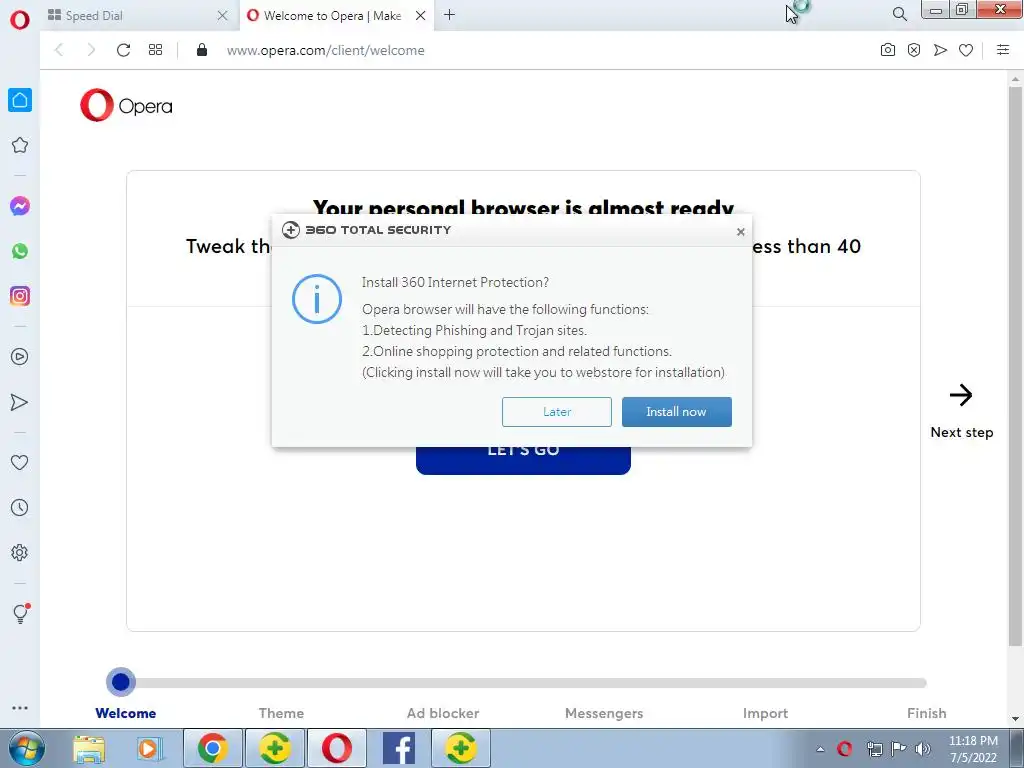The width and height of the screenshot is (1024, 768).
Task: Launch WhatsApp from the sidebar
Action: click(20, 251)
